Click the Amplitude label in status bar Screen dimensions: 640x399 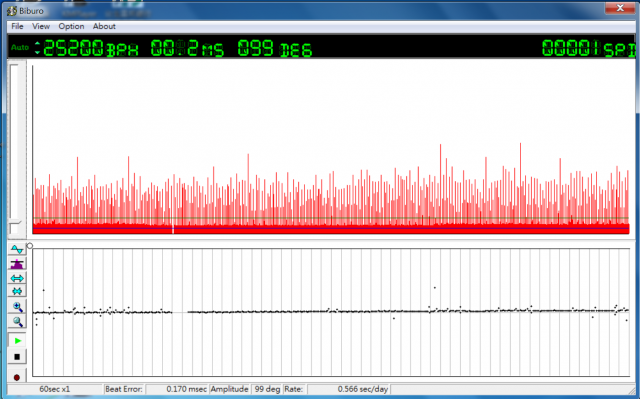(229, 389)
